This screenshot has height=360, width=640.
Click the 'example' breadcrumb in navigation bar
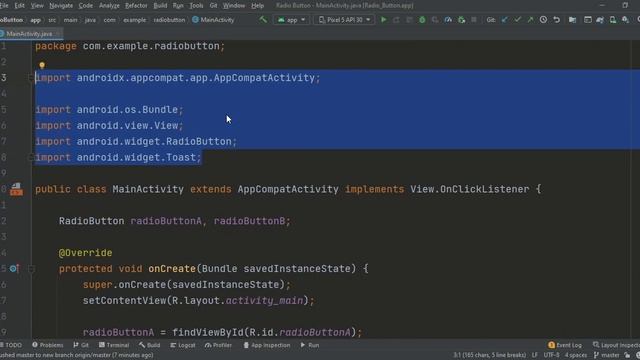tap(135, 20)
